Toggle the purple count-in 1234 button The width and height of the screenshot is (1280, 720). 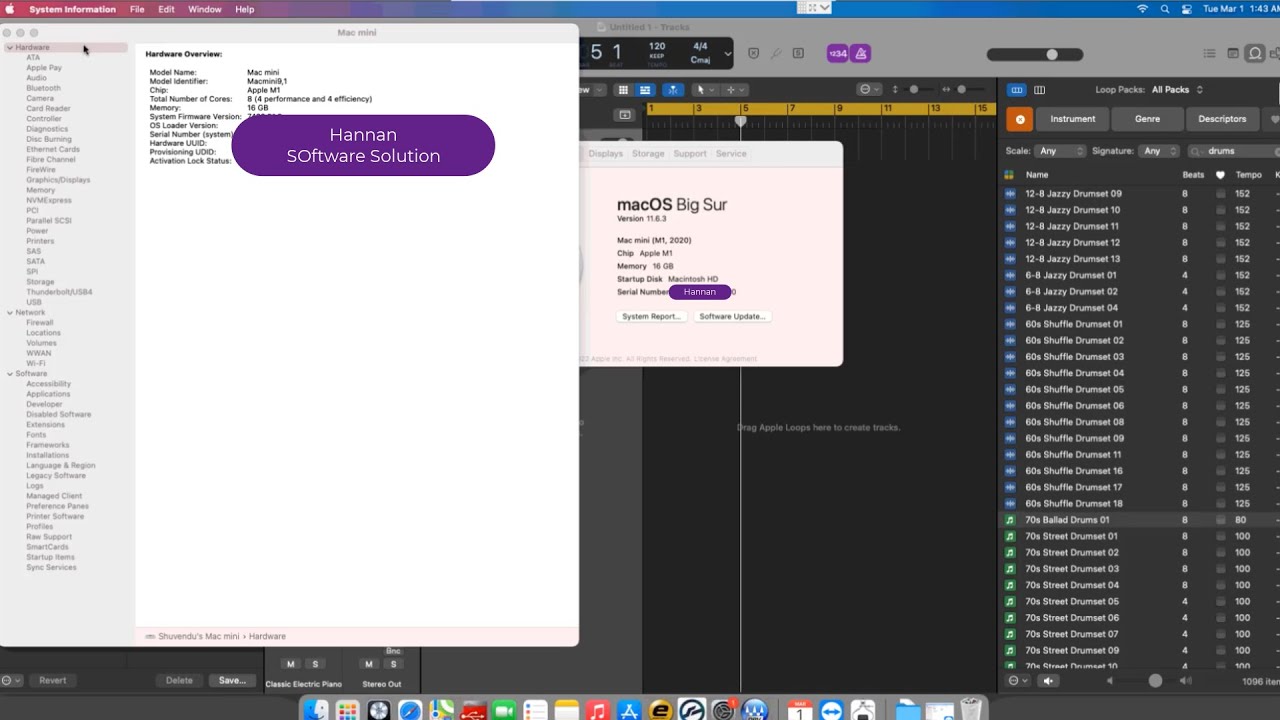(x=837, y=54)
